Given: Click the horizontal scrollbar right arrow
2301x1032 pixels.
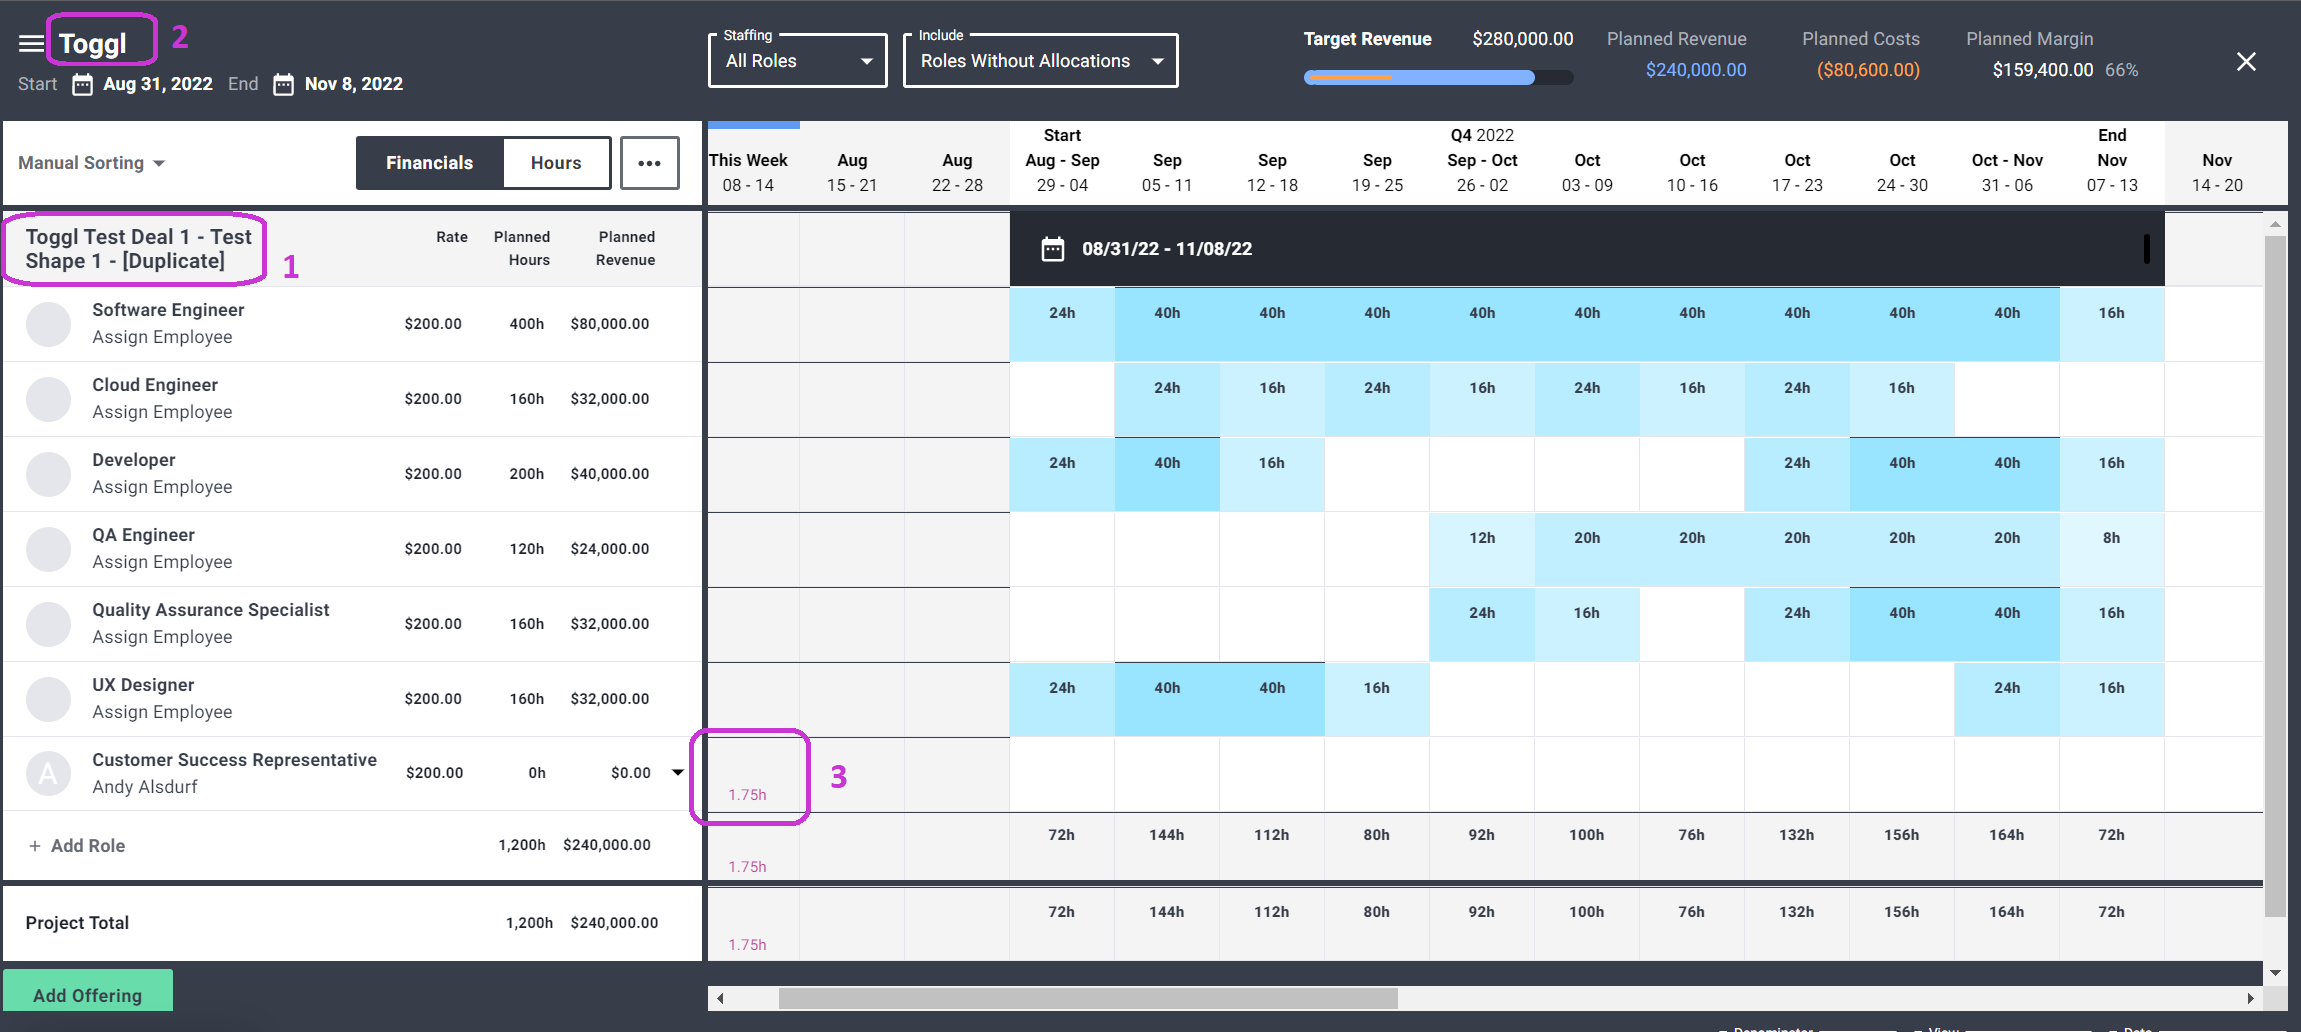Looking at the screenshot, I should tap(2250, 998).
